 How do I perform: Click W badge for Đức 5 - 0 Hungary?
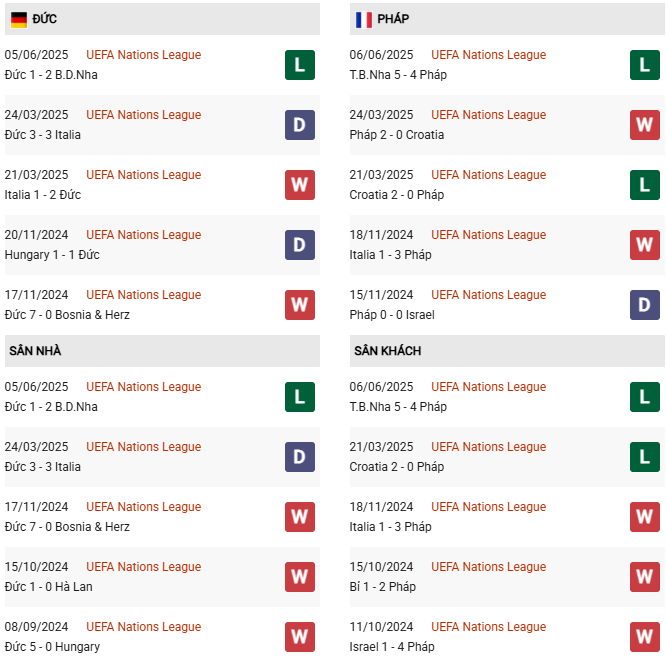[300, 637]
